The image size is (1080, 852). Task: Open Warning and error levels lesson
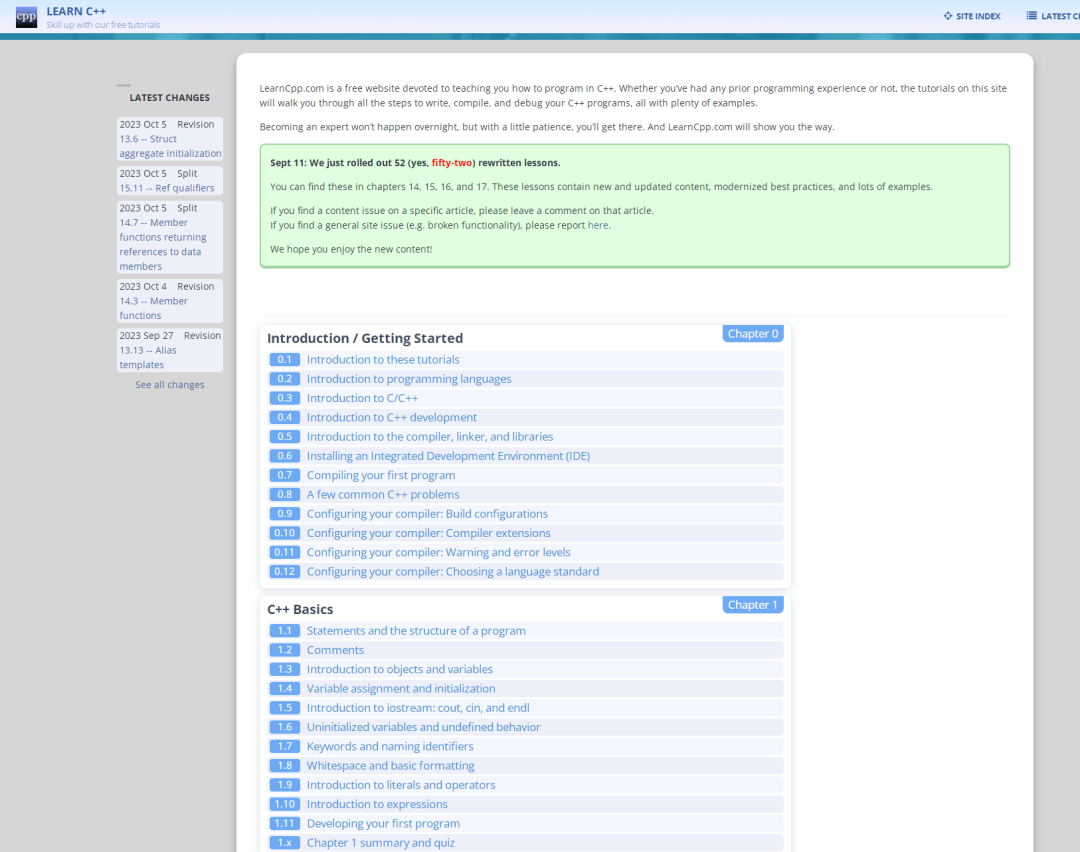click(439, 552)
